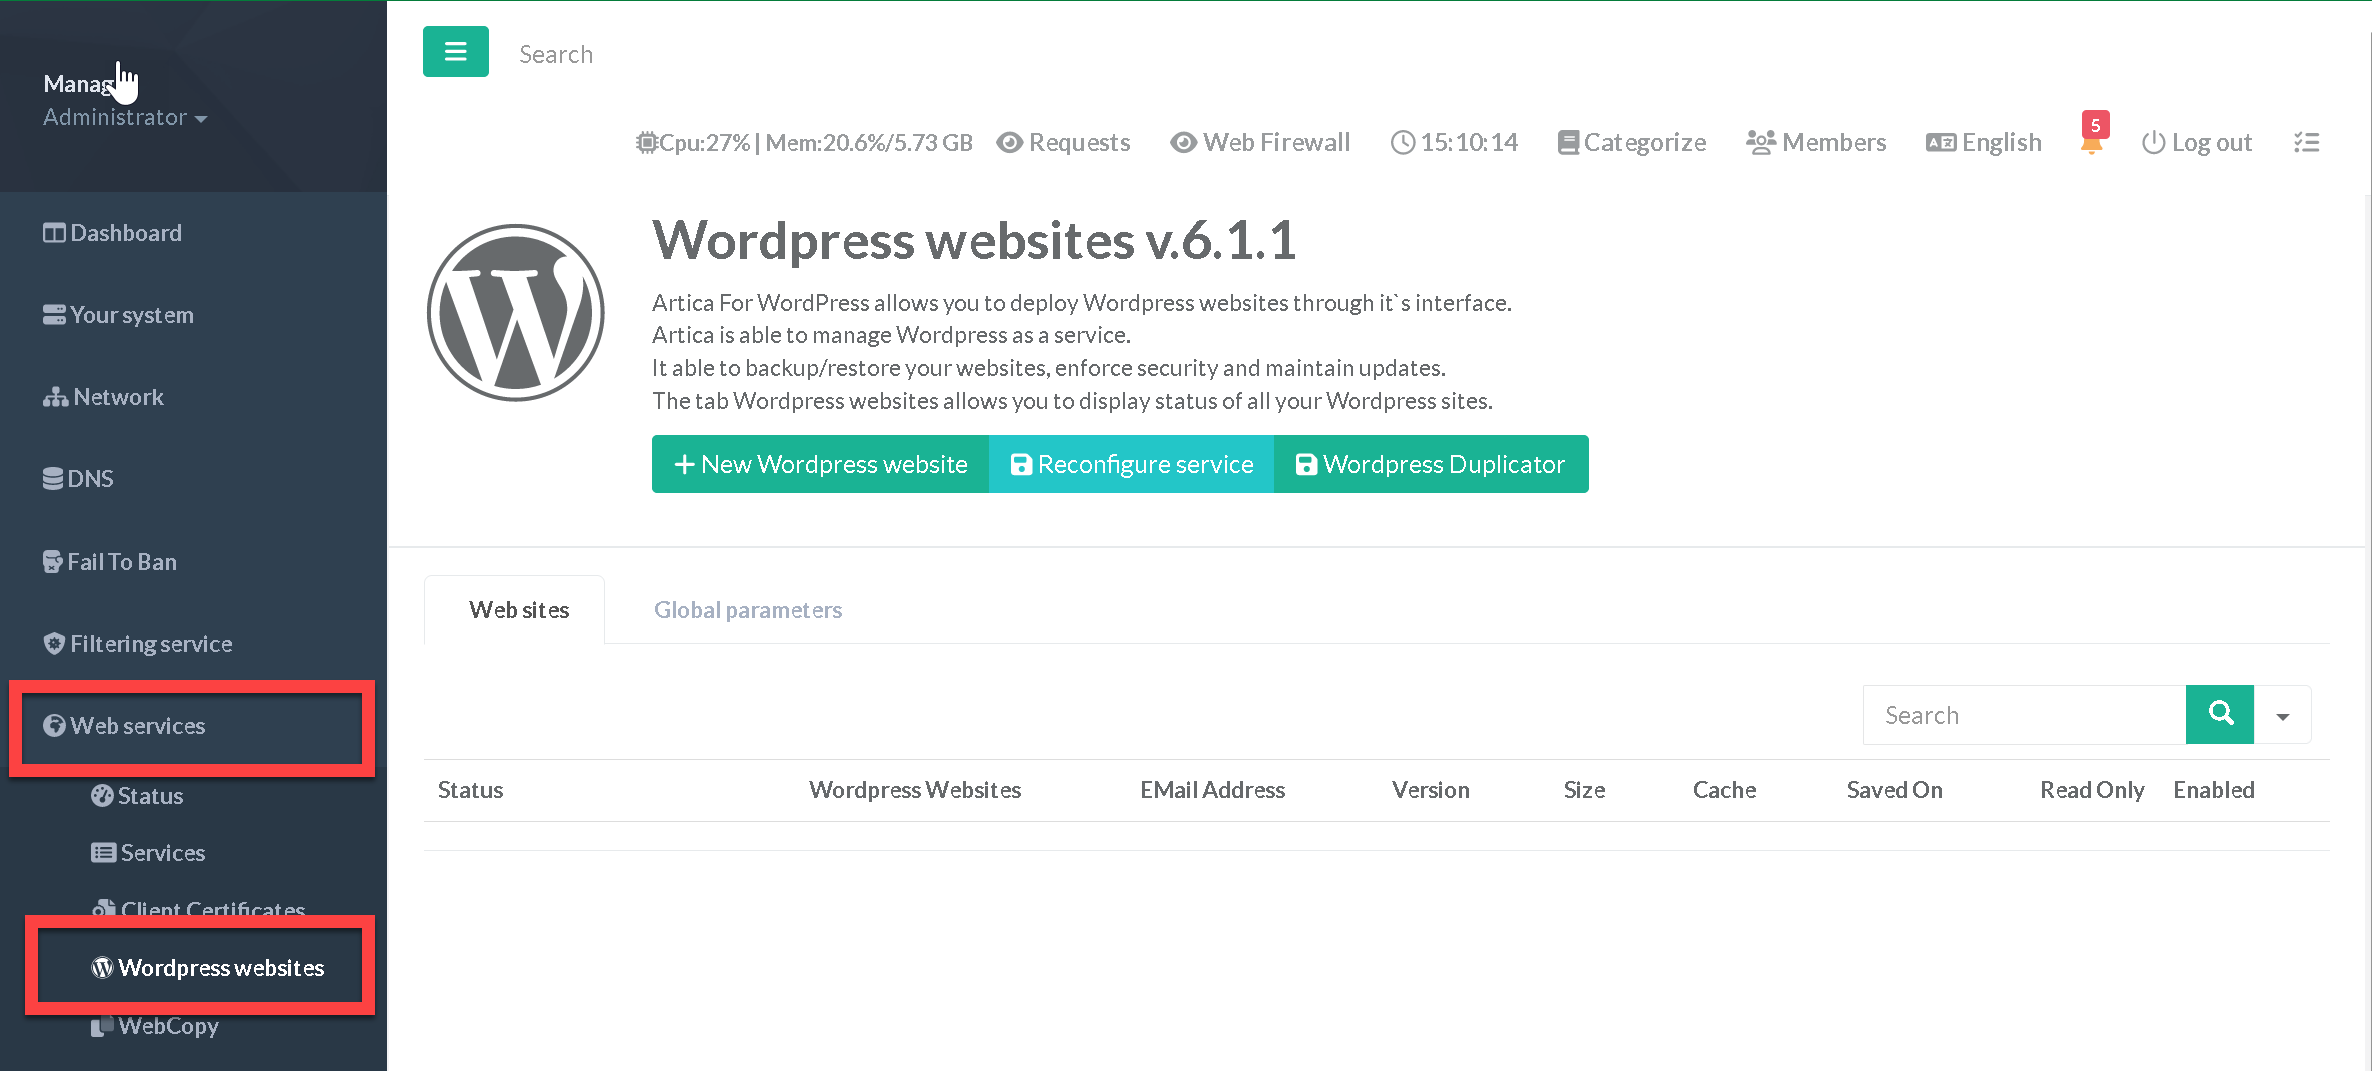
Task: Open the Members section
Action: coord(1816,142)
